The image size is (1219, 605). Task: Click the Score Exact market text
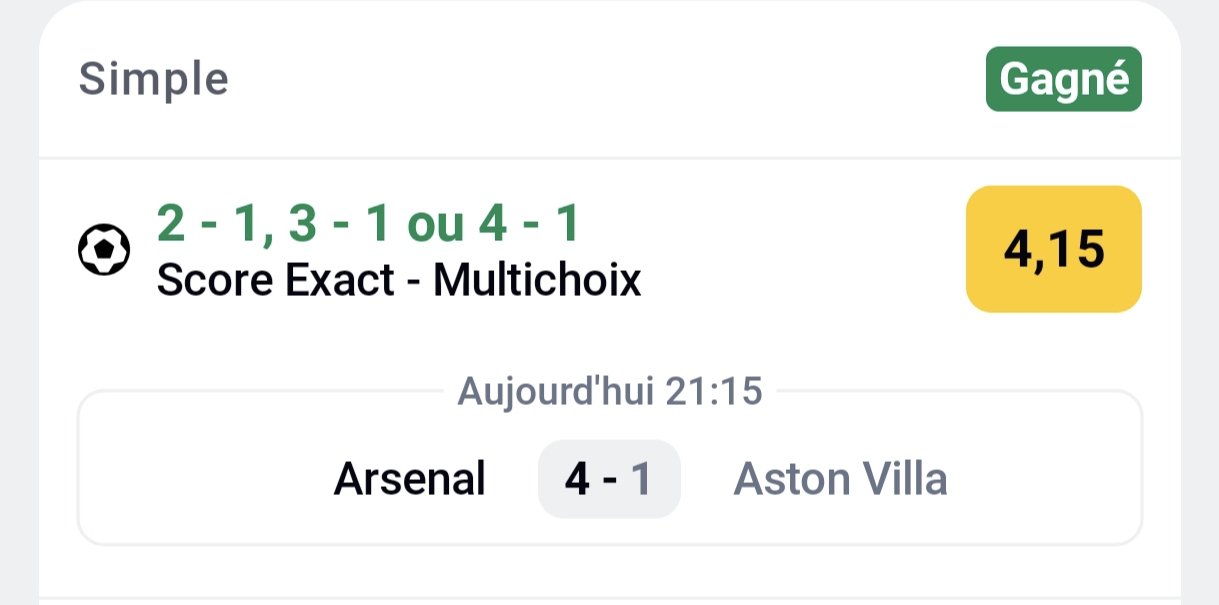coord(275,281)
